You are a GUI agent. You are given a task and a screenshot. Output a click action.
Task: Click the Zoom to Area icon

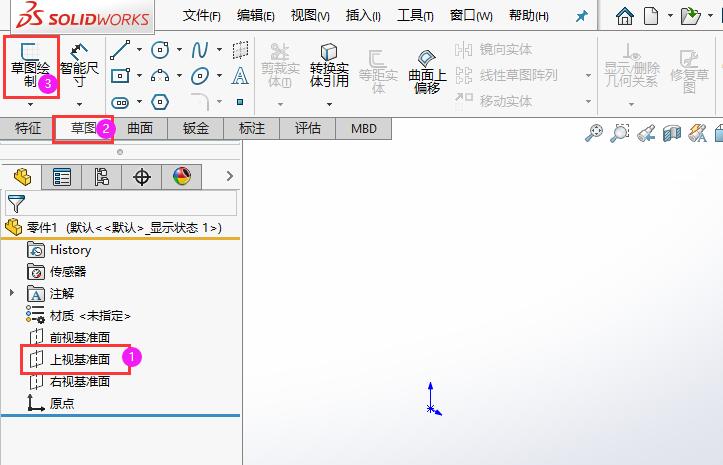620,133
